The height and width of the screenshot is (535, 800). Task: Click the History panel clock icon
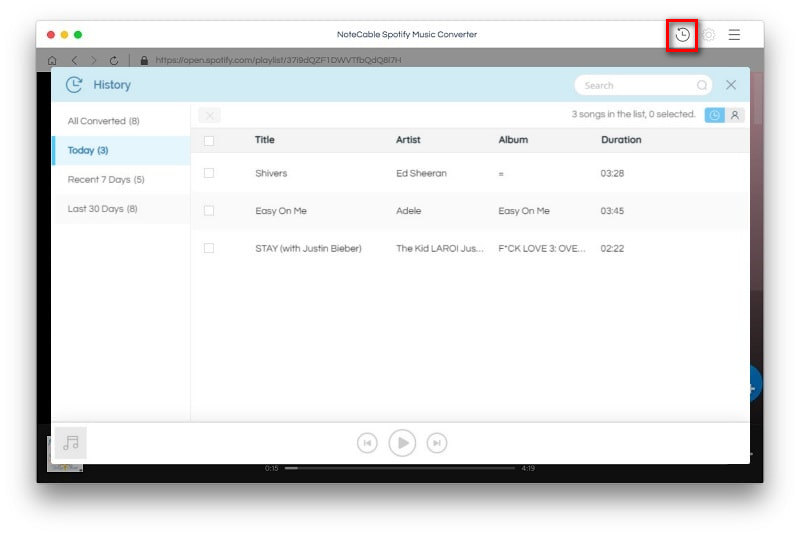74,85
